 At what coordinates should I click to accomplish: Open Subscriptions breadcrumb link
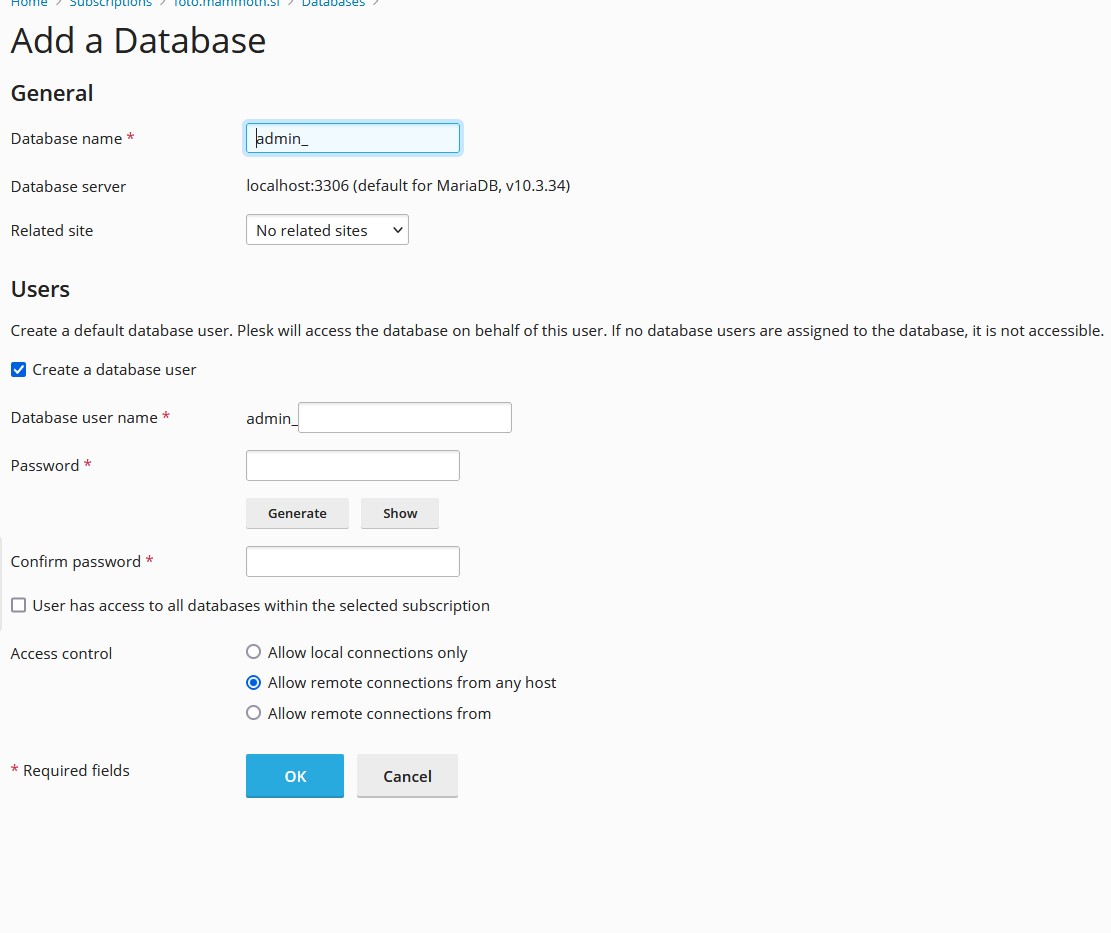coord(111,4)
